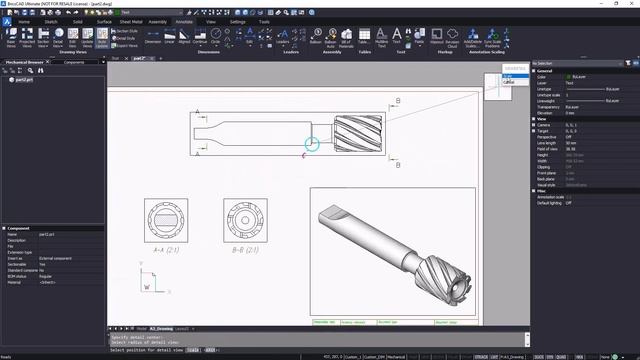Run the Update Views tool
The image size is (640, 360).
coord(87,37)
